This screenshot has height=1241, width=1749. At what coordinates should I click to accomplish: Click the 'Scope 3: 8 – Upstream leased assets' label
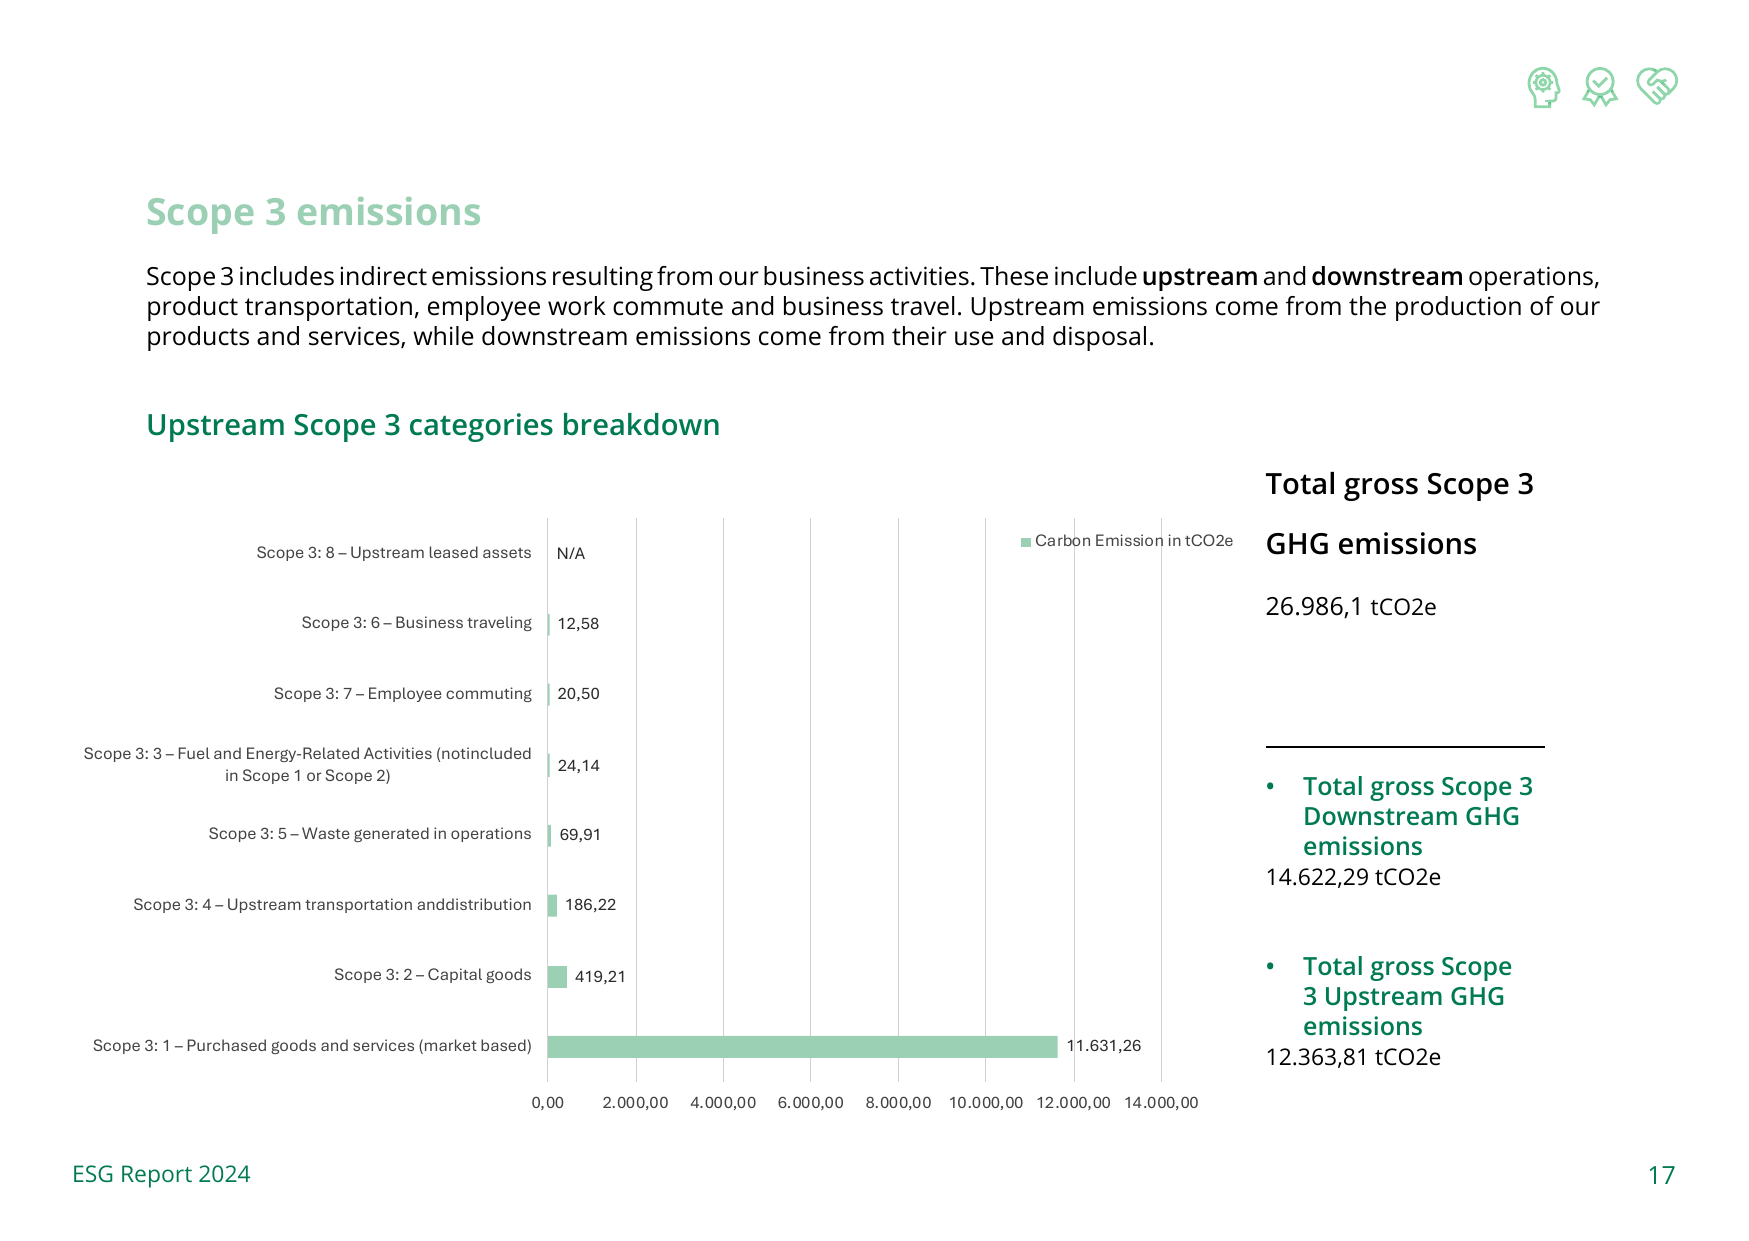pos(394,553)
